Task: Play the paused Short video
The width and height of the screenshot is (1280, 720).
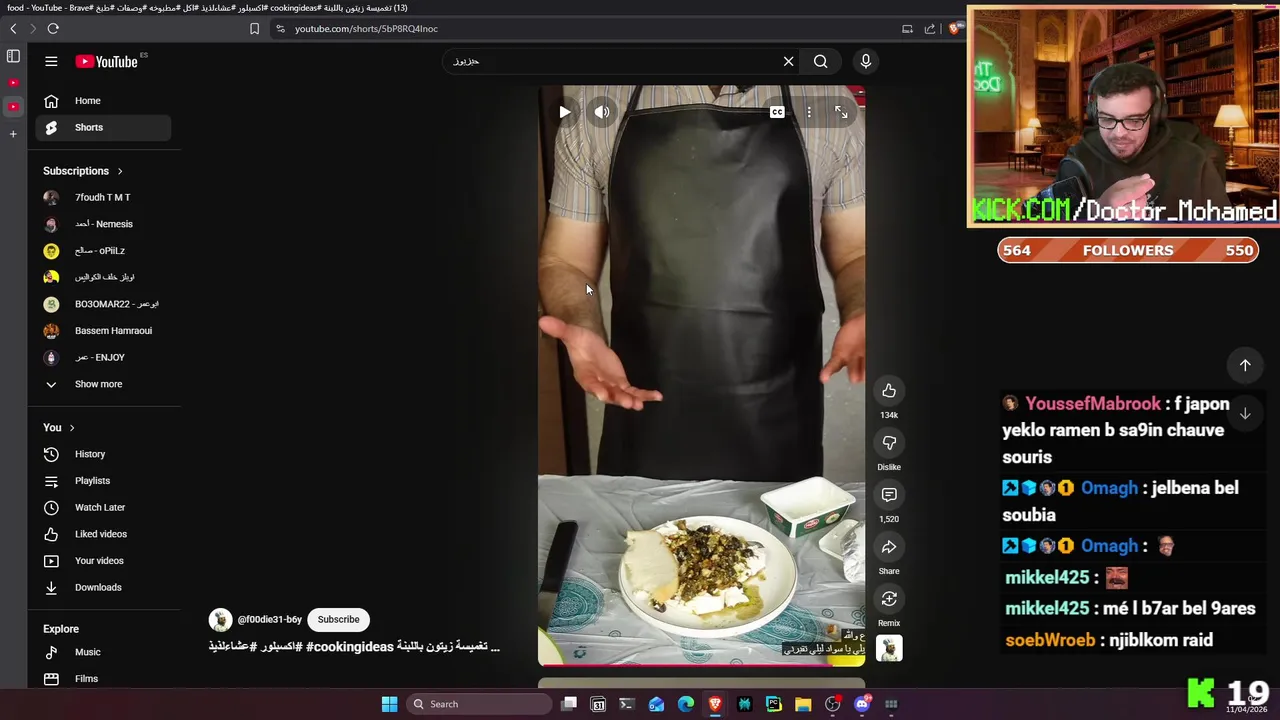Action: pos(565,112)
